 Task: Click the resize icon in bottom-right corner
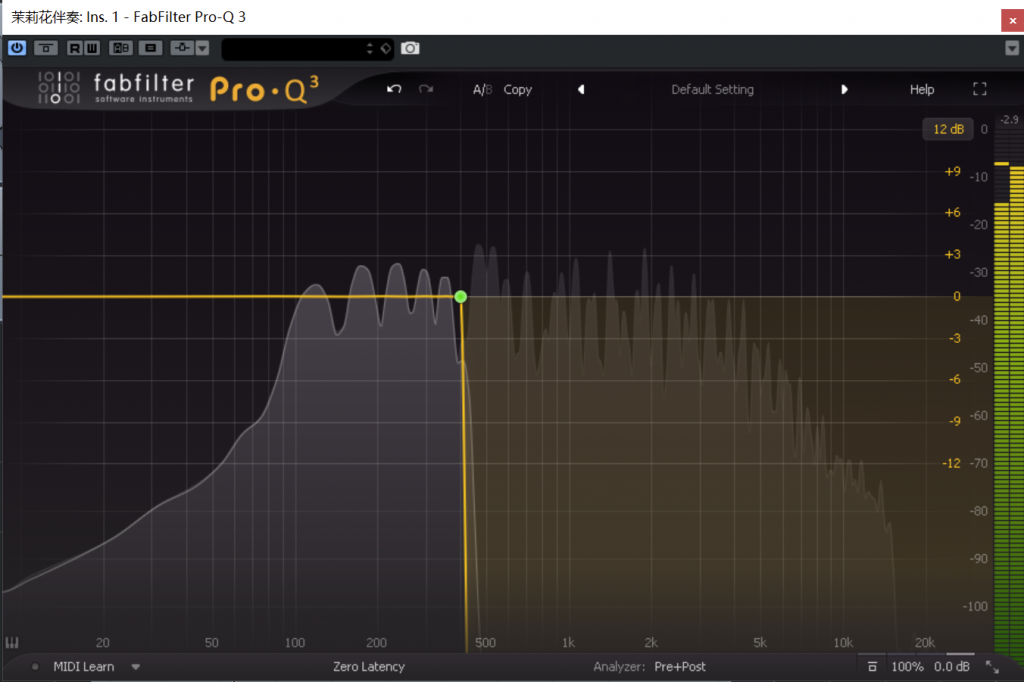pos(992,667)
